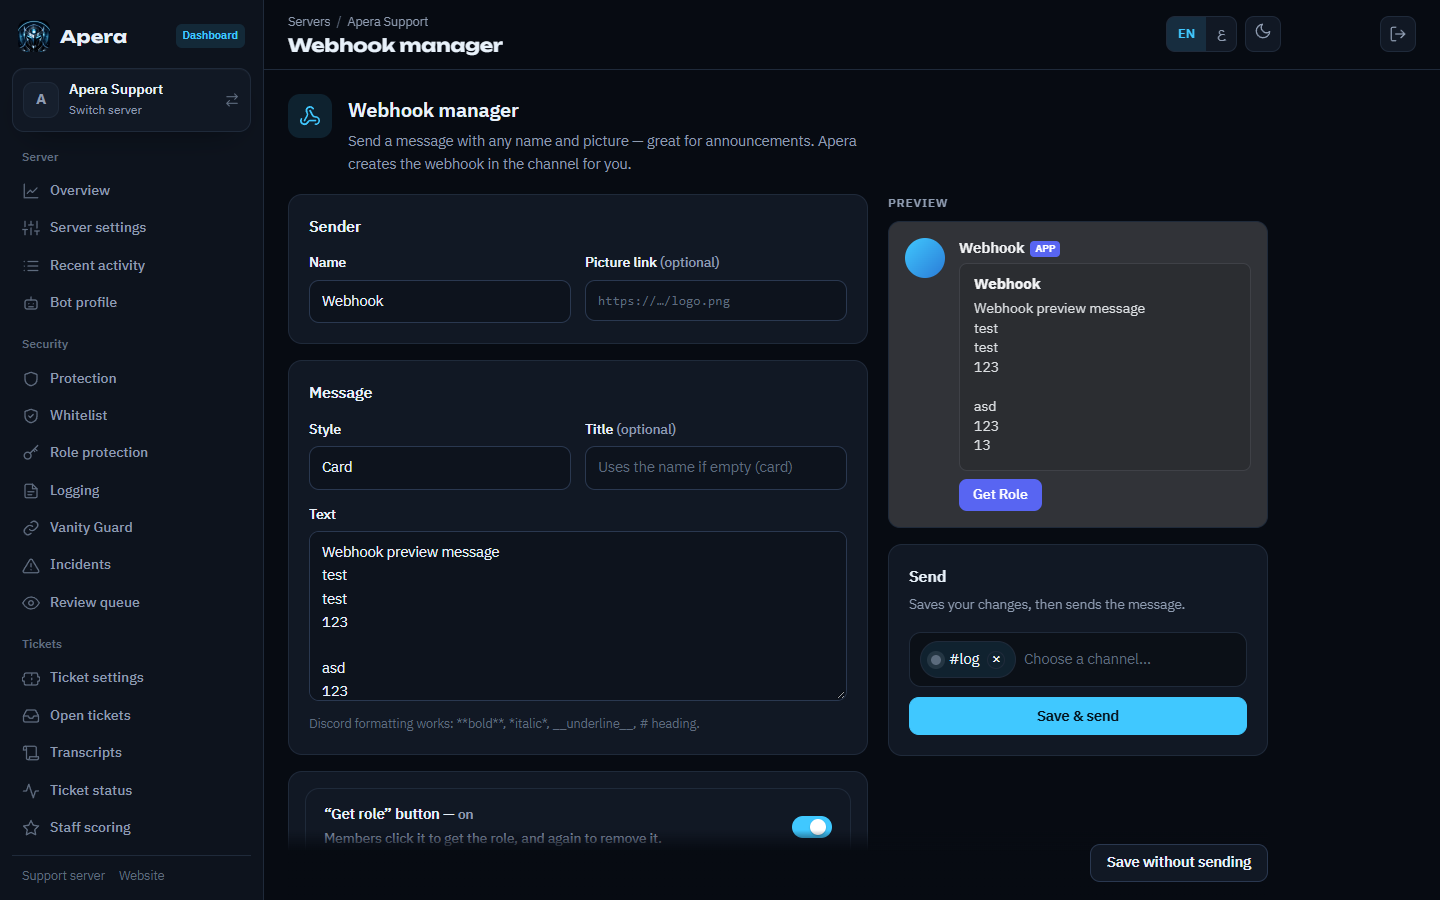1440x900 pixels.
Task: Click the sender Name input field
Action: click(440, 301)
